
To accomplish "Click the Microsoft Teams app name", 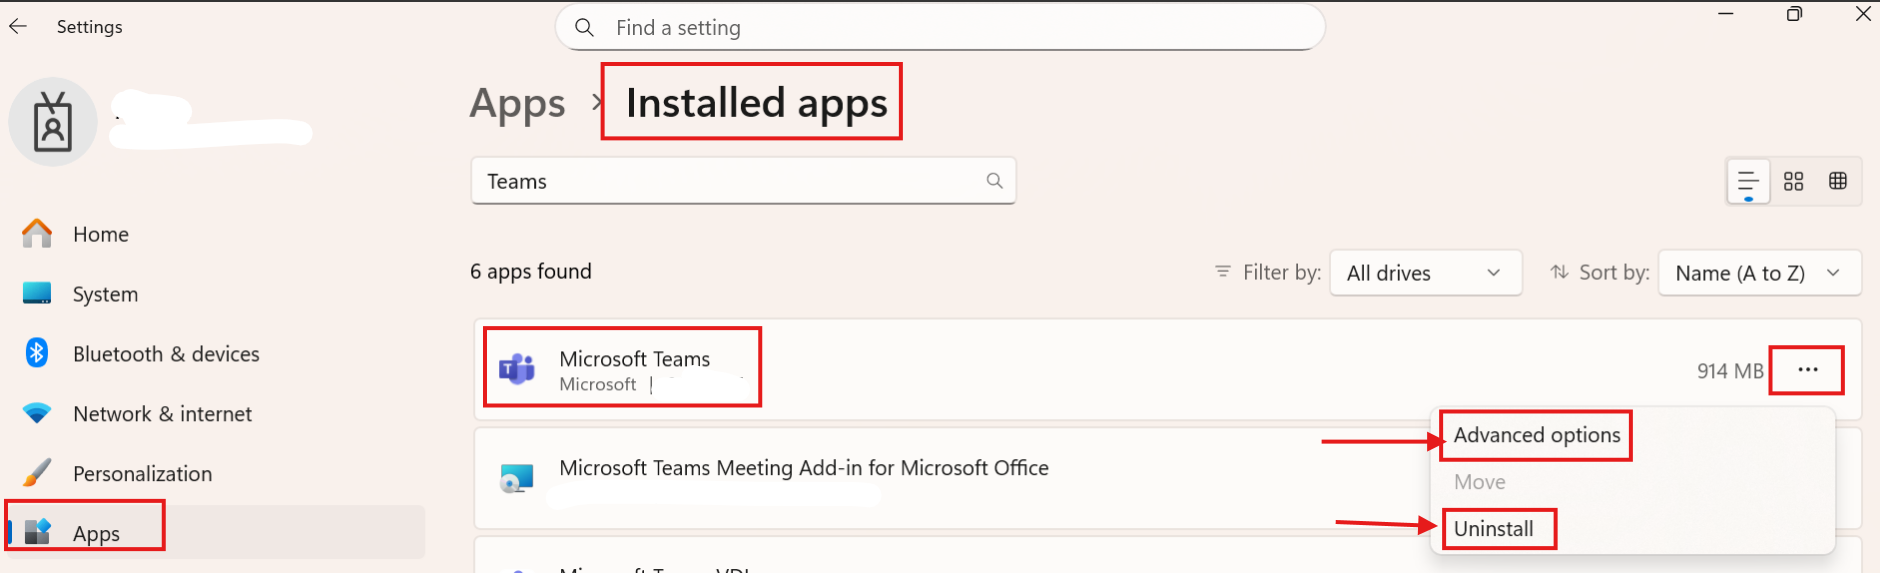I will point(635,359).
